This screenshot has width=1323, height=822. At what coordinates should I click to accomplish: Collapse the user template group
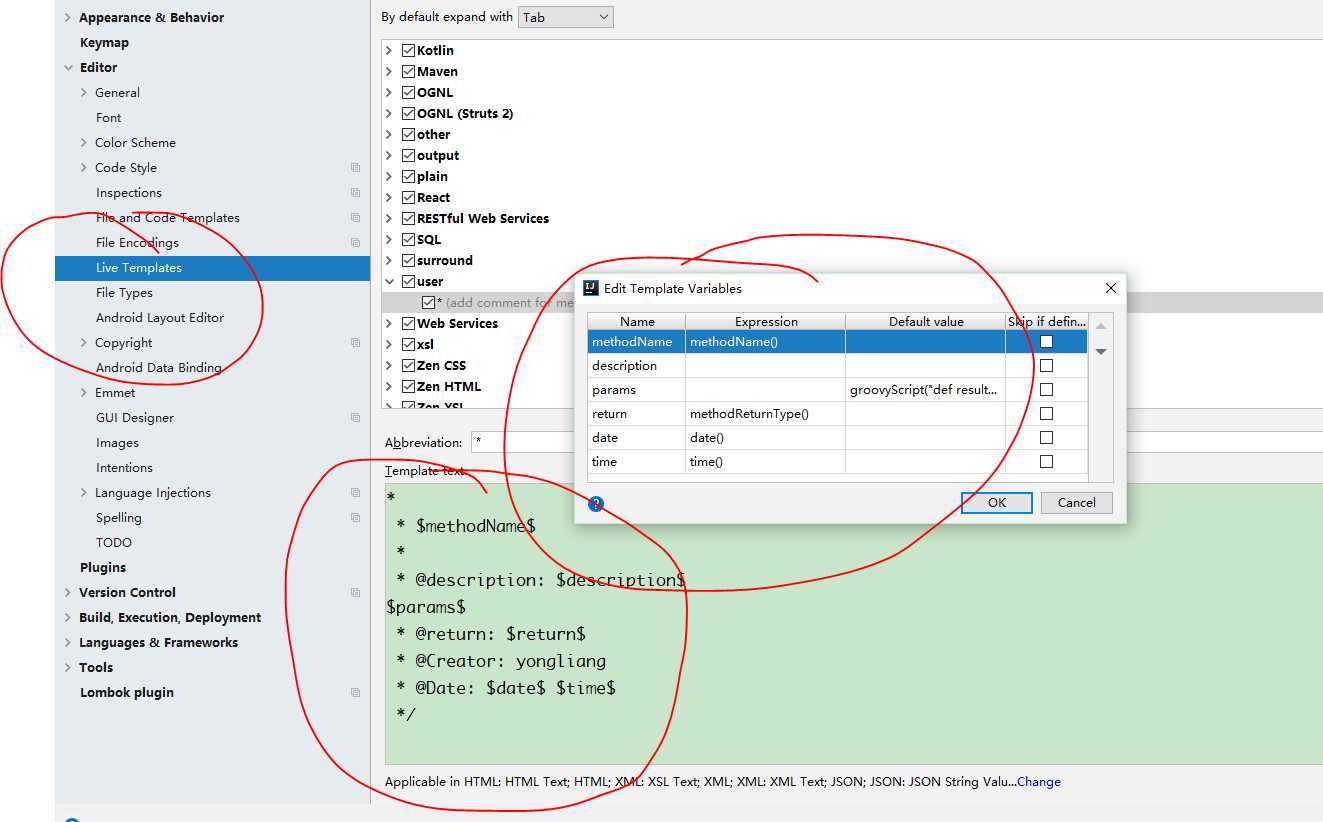[390, 281]
